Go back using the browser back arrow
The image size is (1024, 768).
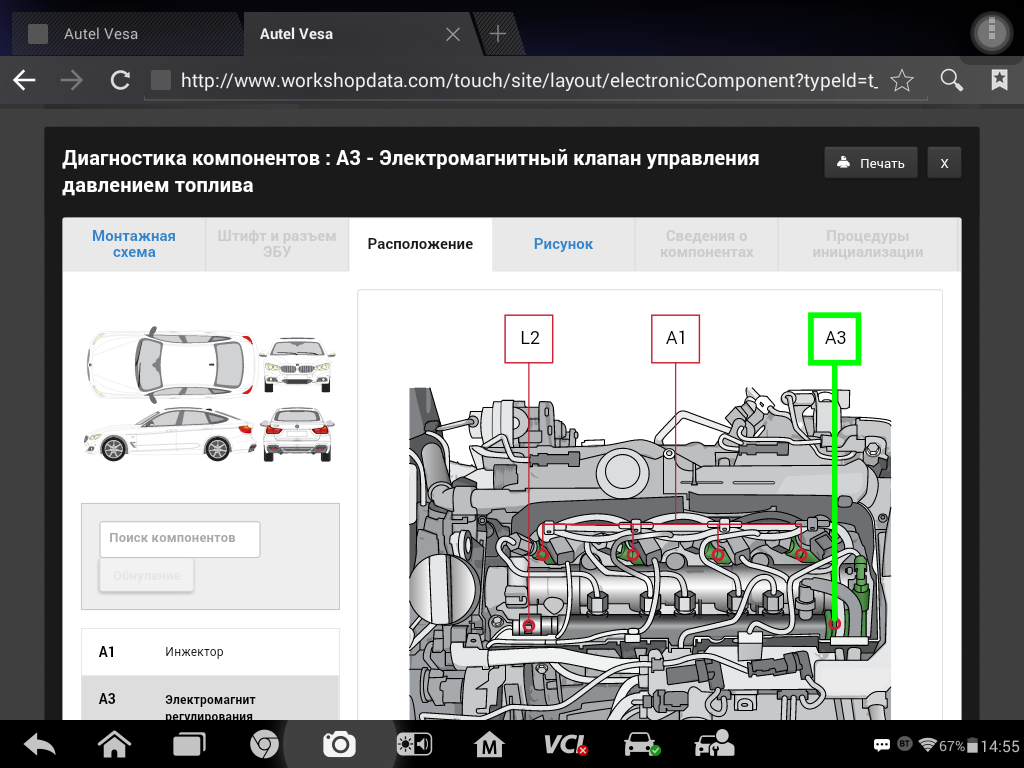tap(24, 80)
